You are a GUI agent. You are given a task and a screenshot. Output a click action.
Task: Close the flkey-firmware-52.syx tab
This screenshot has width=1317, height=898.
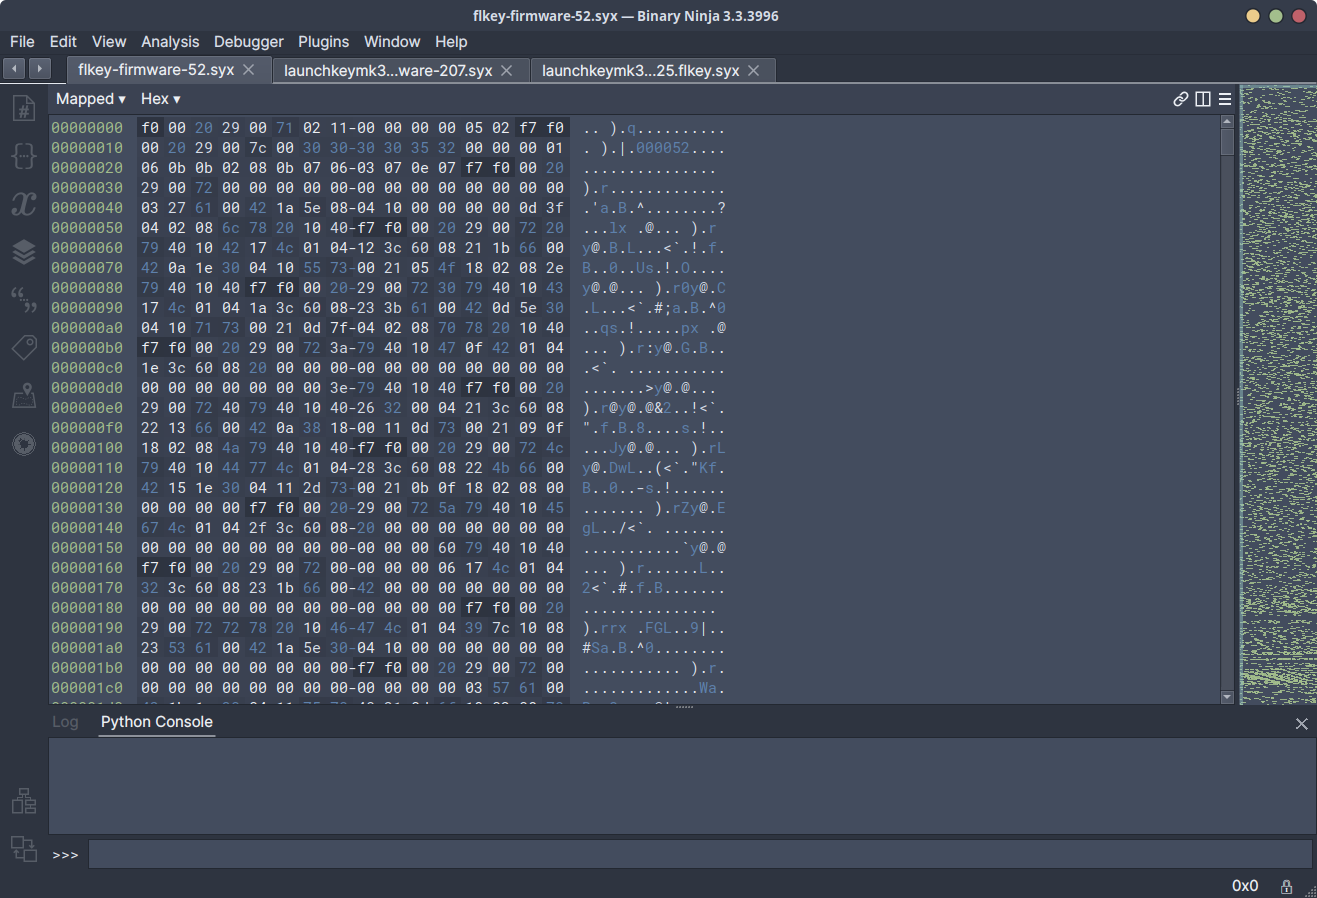[x=249, y=70]
